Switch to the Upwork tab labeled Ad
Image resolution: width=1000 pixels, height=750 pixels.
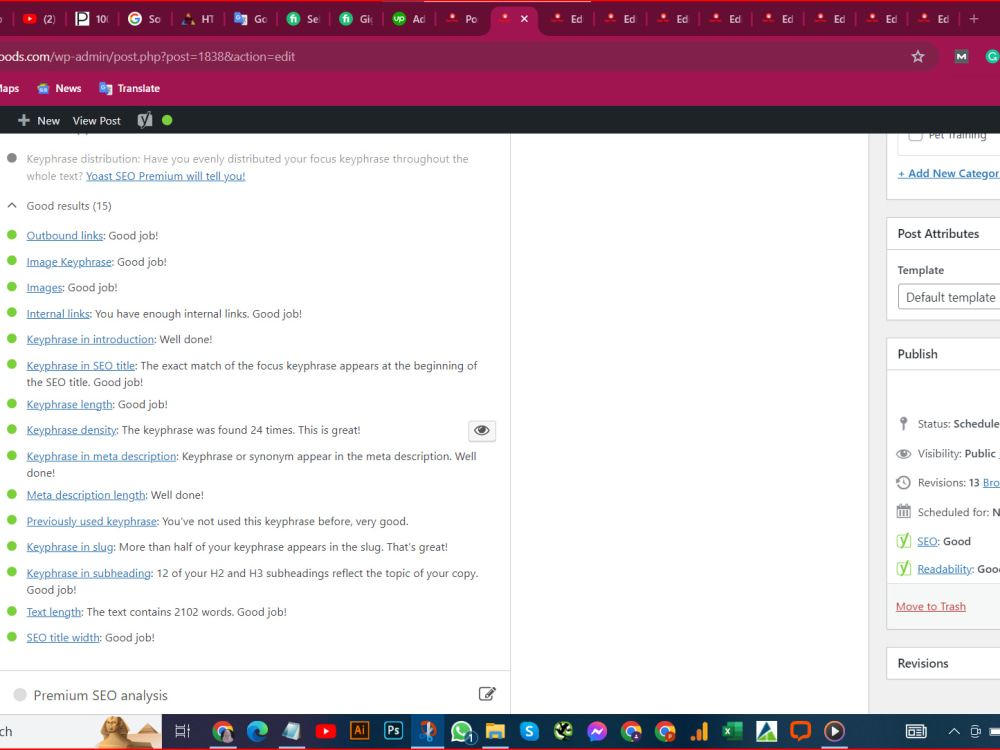tap(409, 19)
